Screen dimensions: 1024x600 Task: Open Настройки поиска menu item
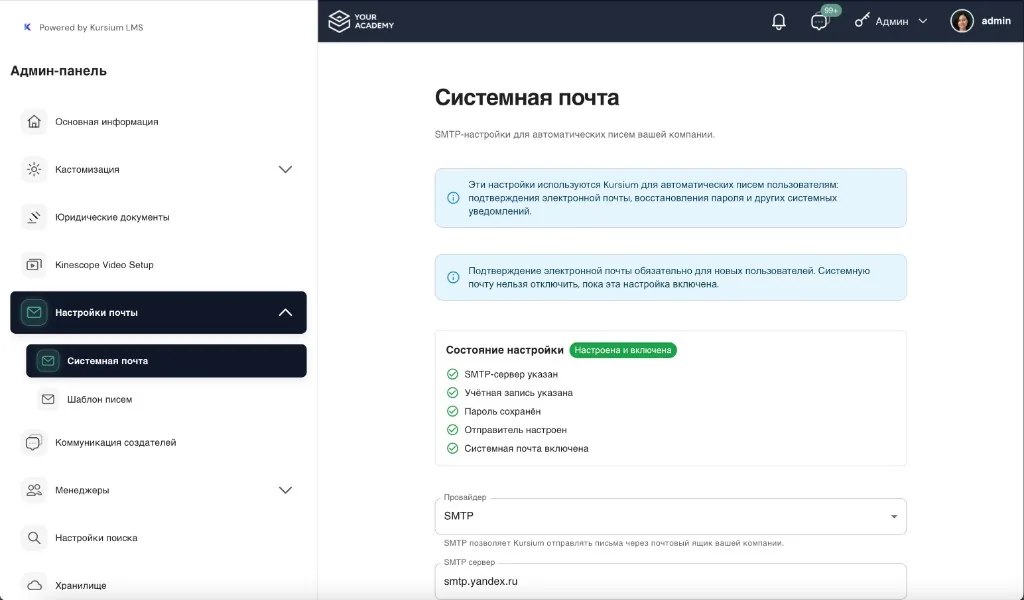[158, 538]
